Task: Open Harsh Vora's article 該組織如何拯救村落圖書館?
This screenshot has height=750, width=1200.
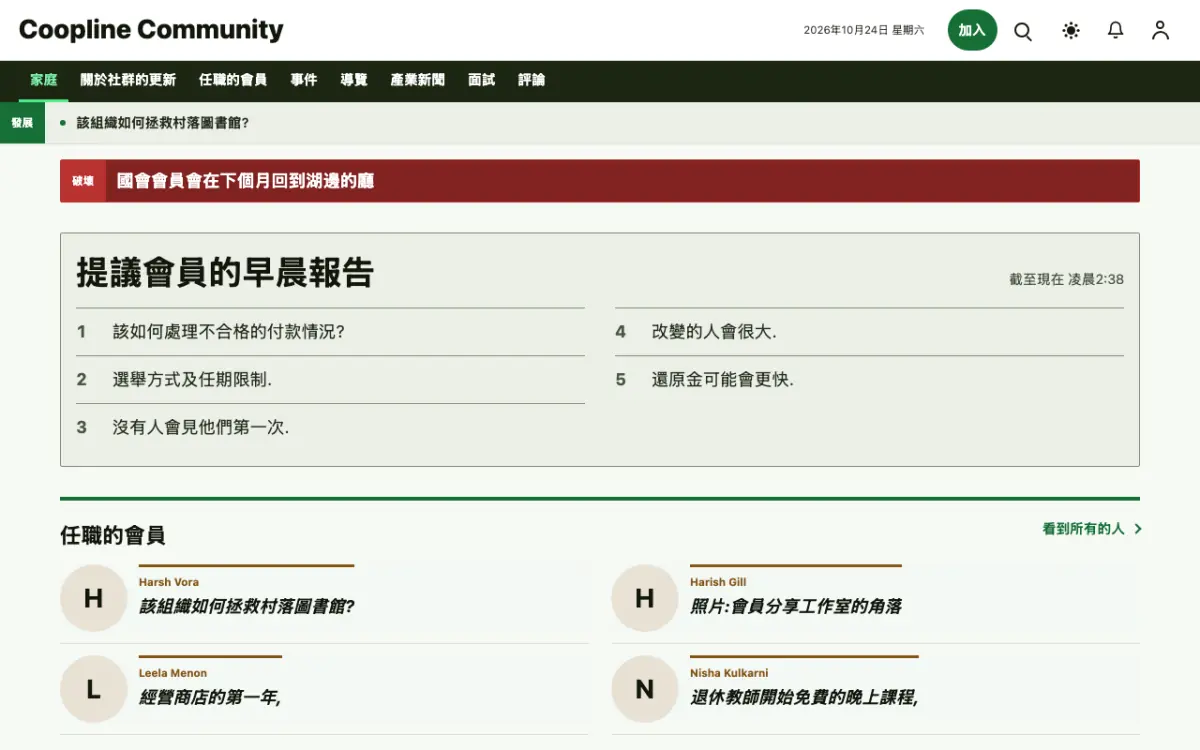Action: coord(247,606)
